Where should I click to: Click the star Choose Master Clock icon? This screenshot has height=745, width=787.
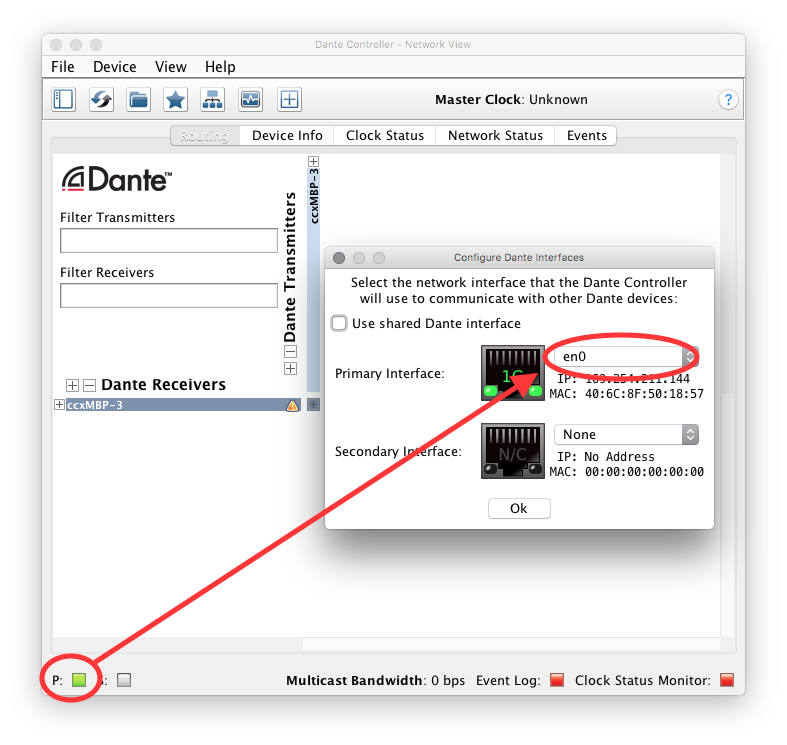coord(175,99)
